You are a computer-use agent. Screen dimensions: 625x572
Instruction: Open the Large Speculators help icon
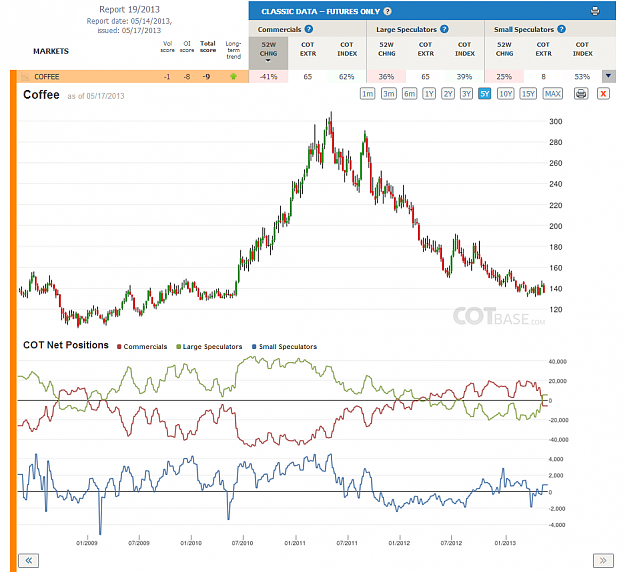coord(444,29)
